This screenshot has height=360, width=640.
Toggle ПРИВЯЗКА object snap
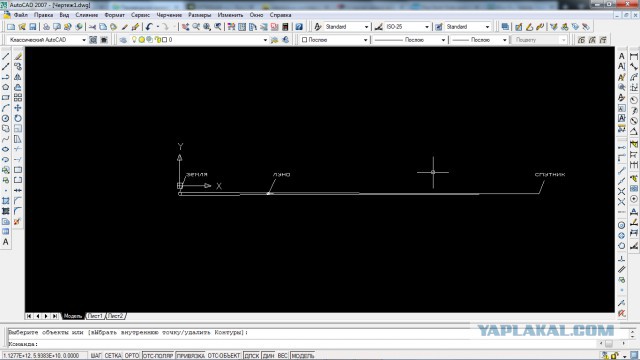(190, 356)
